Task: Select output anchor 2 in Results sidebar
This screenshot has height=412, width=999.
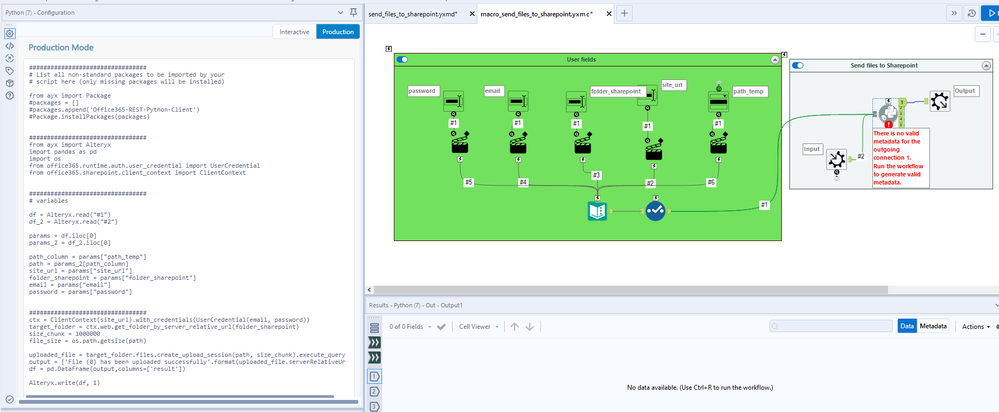Action: click(375, 392)
